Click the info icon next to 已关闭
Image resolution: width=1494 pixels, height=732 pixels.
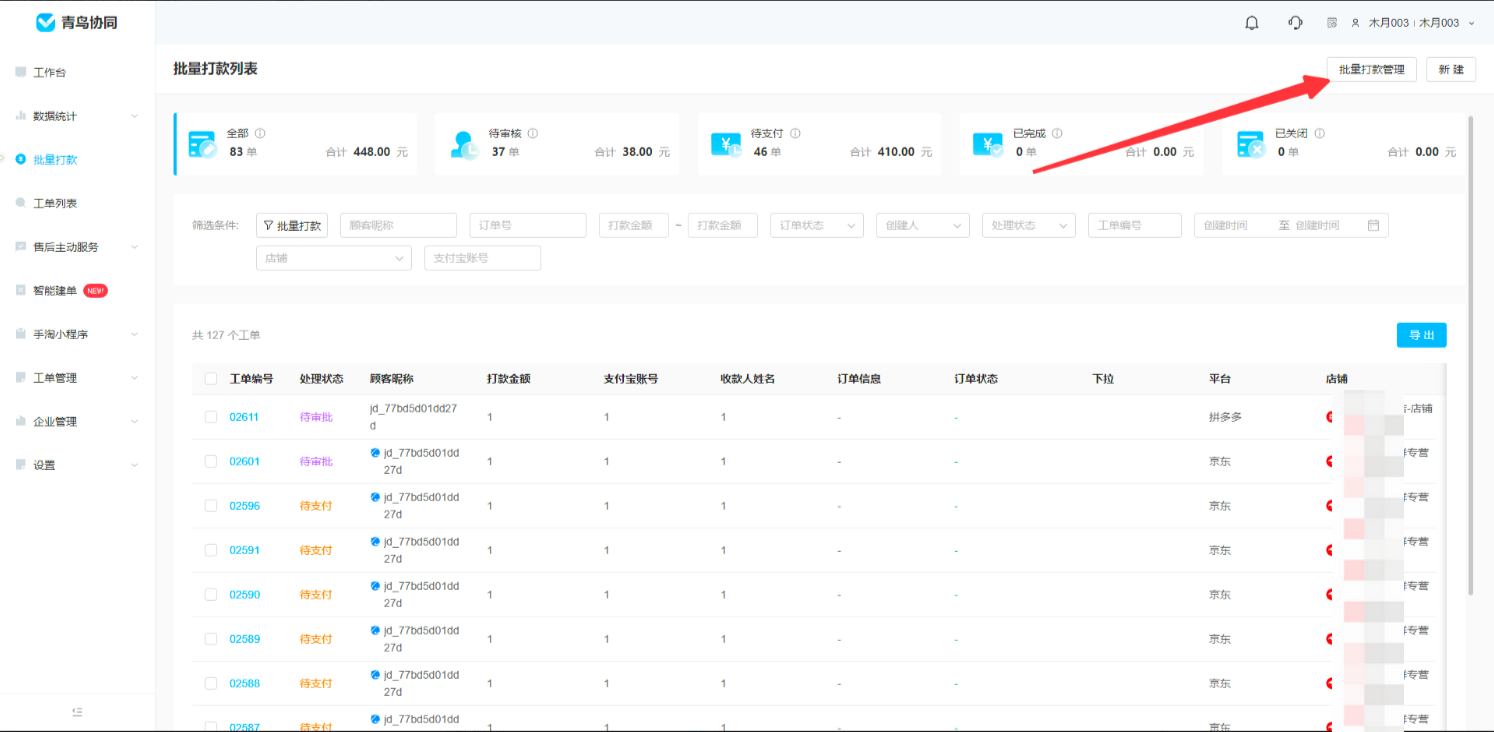pos(1319,133)
